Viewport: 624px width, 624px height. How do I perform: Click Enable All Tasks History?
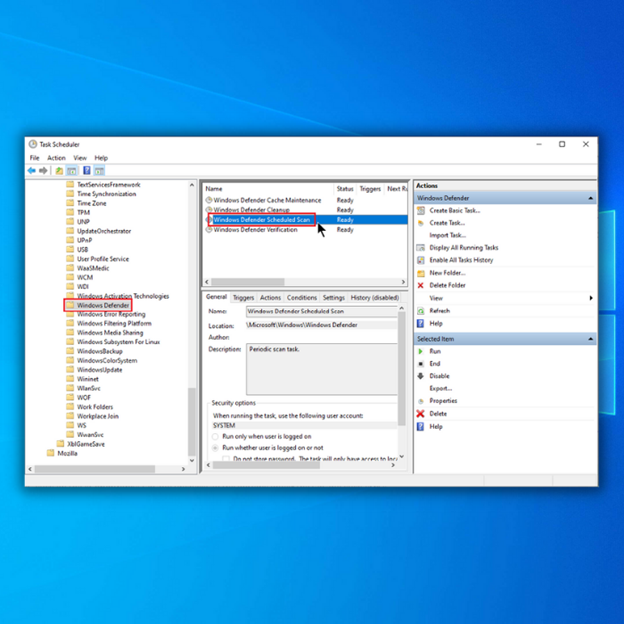click(461, 260)
